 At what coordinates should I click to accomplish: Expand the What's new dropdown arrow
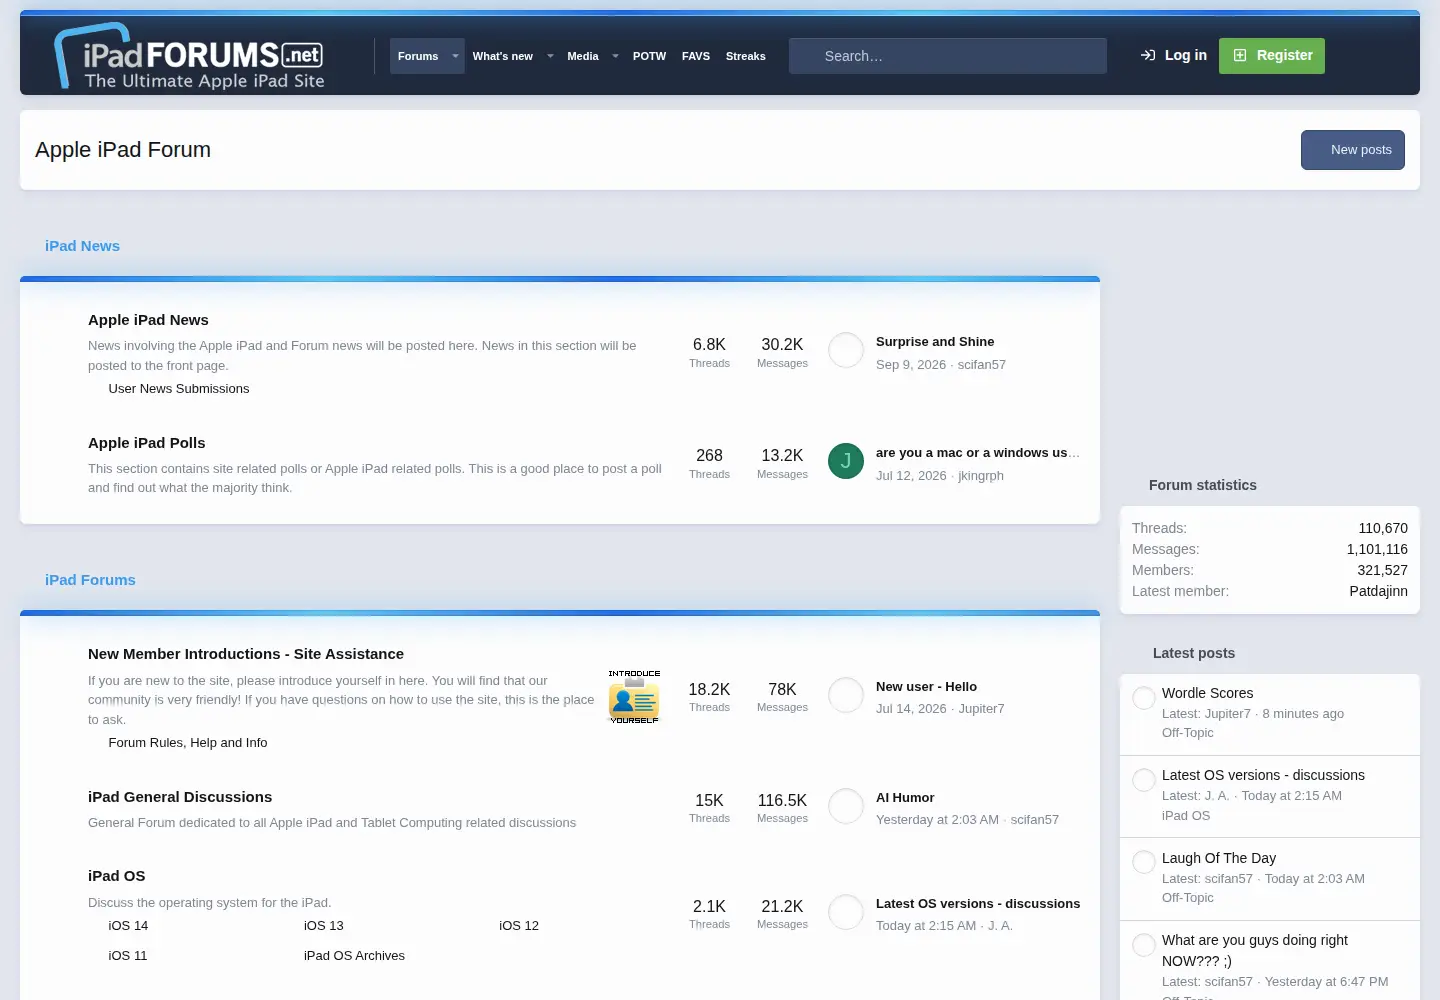pyautogui.click(x=550, y=56)
